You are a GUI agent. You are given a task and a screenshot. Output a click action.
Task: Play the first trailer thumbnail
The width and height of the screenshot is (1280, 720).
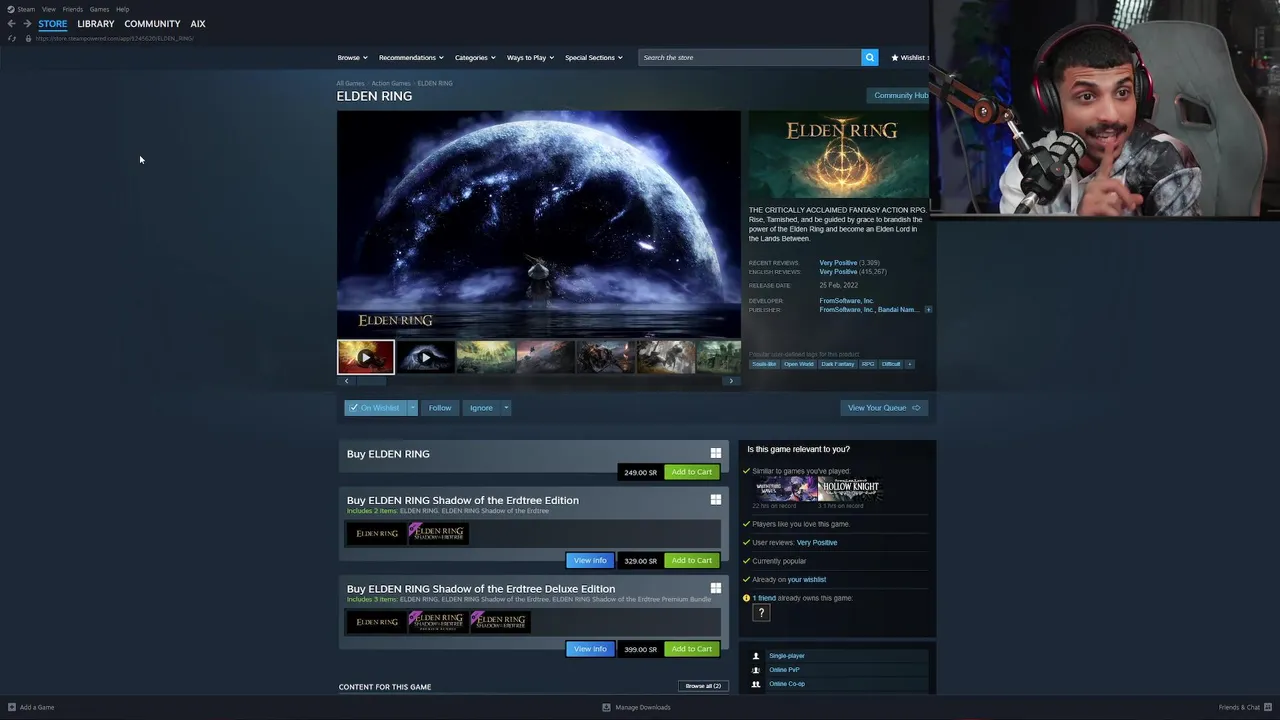[366, 357]
